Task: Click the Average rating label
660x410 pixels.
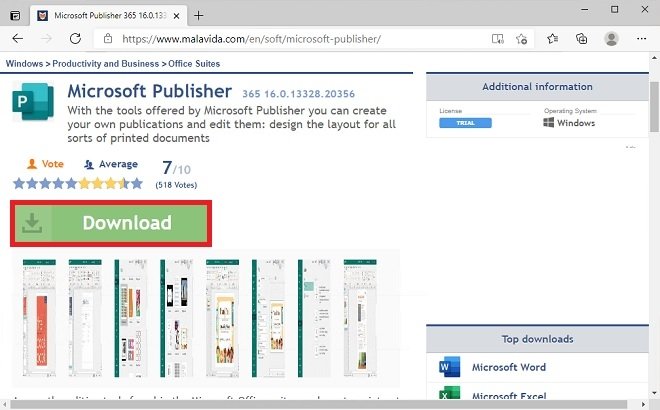Action: pyautogui.click(x=118, y=164)
